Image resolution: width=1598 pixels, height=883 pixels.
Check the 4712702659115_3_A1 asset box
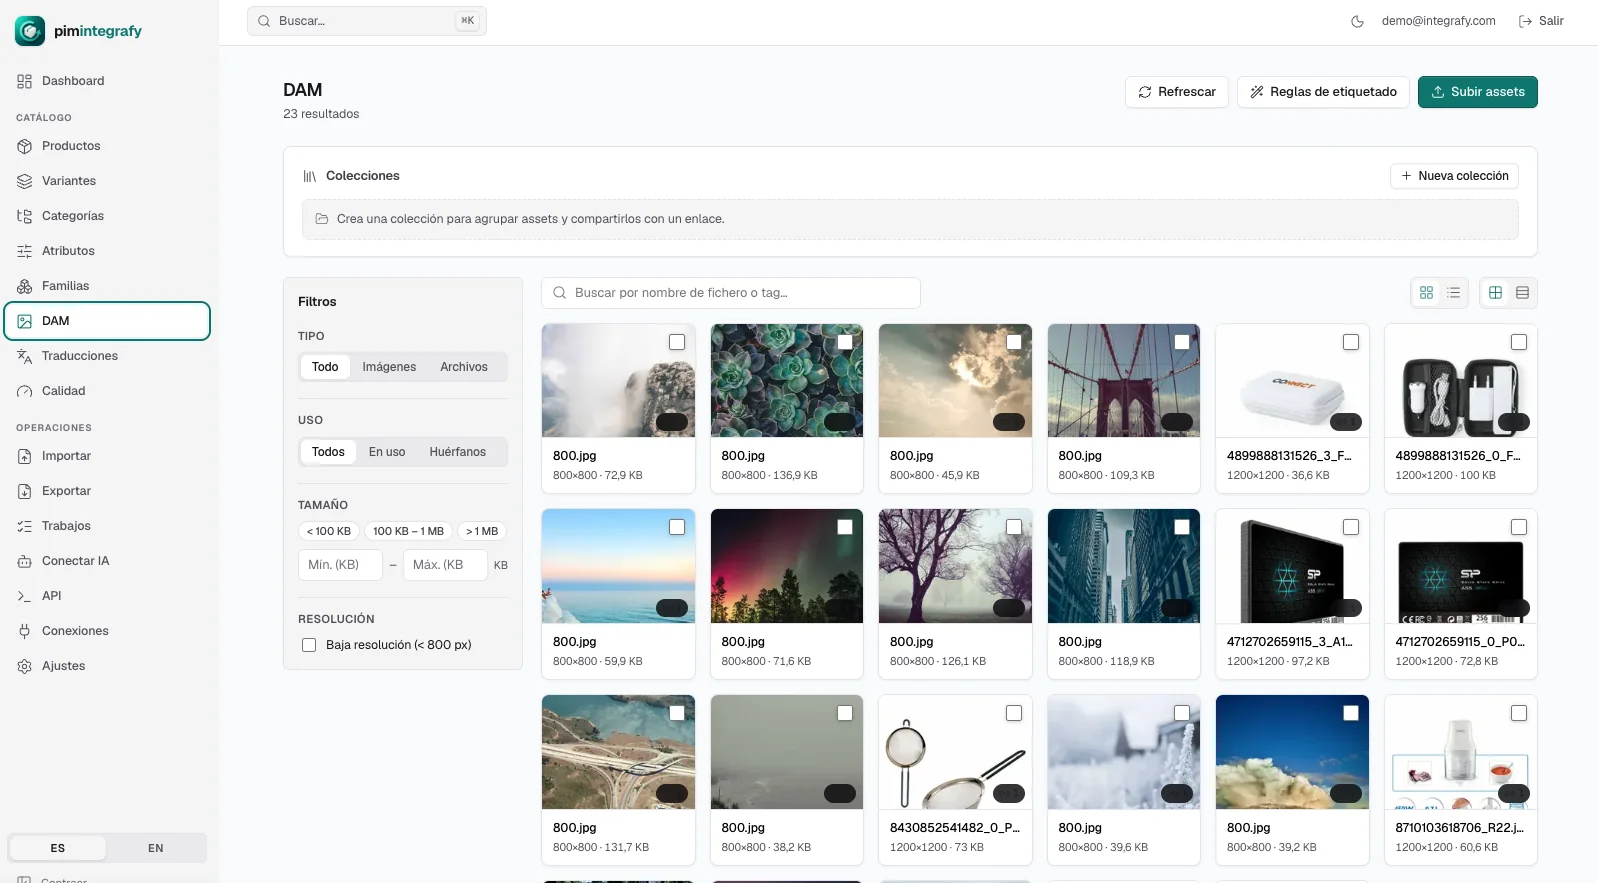(x=1351, y=527)
